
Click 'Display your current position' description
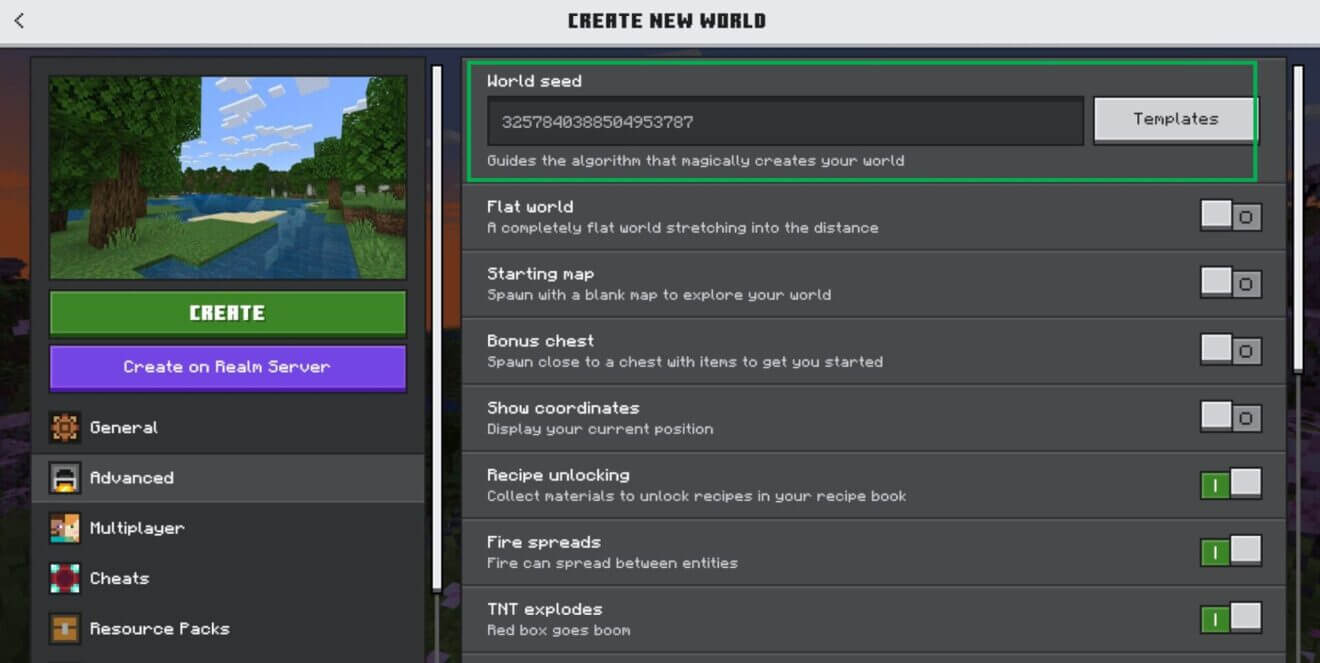[x=600, y=429]
